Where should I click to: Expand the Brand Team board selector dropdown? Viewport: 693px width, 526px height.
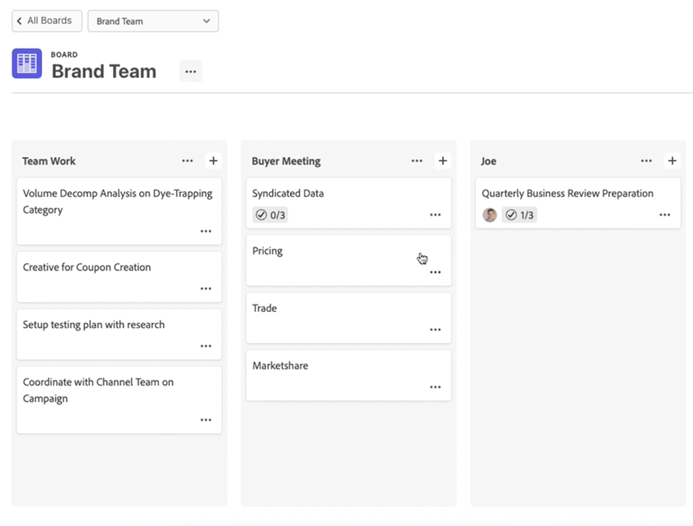point(153,21)
